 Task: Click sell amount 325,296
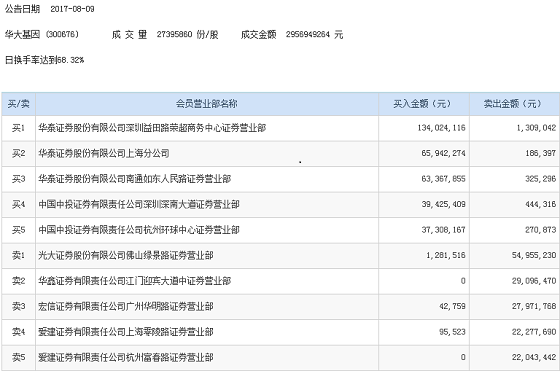(x=541, y=179)
